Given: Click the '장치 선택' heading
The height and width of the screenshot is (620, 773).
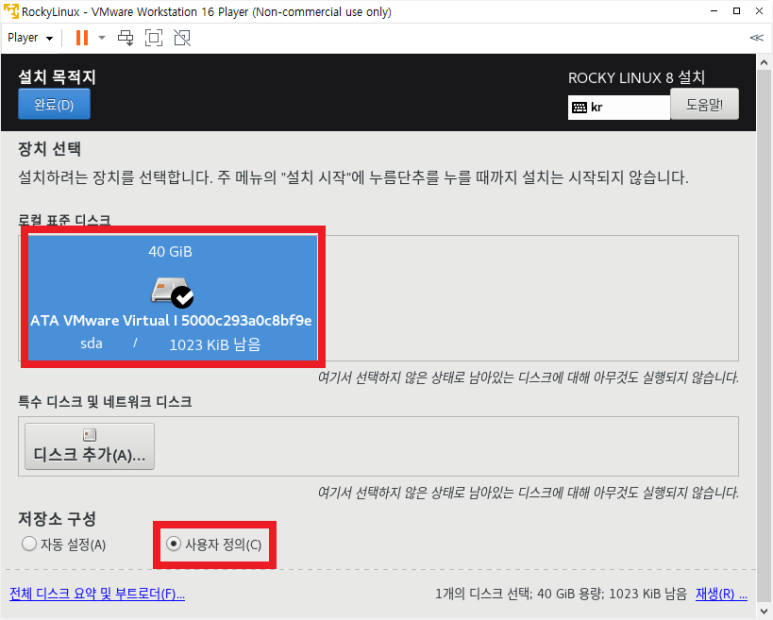Looking at the screenshot, I should coord(49,149).
